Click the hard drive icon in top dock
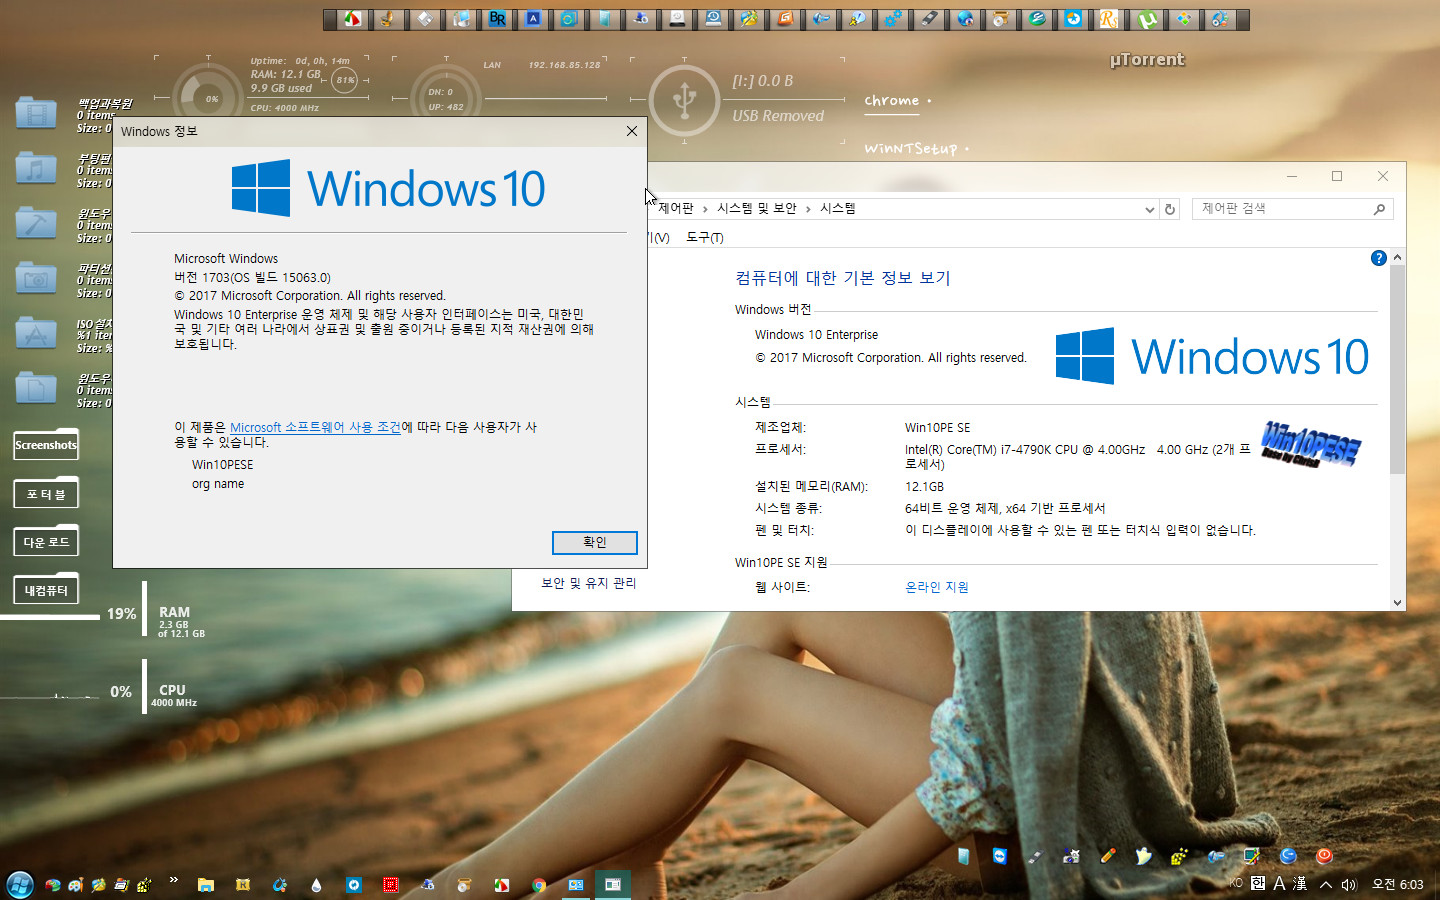The image size is (1440, 900). 678,19
